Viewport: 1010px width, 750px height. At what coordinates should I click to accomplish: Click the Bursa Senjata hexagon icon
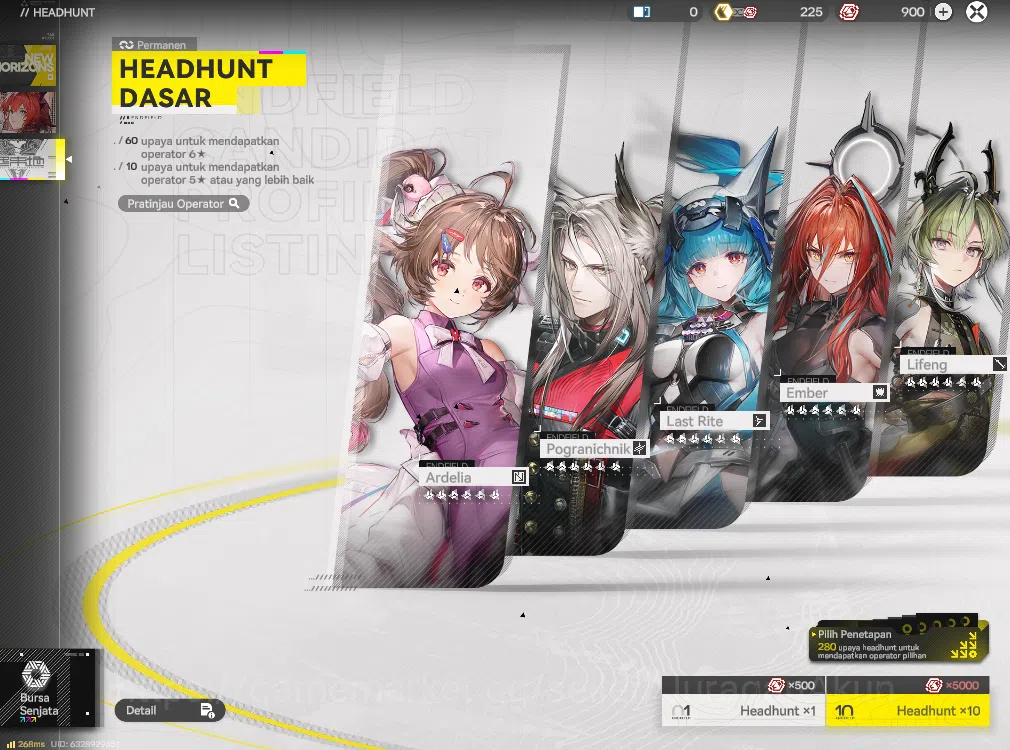(35, 674)
